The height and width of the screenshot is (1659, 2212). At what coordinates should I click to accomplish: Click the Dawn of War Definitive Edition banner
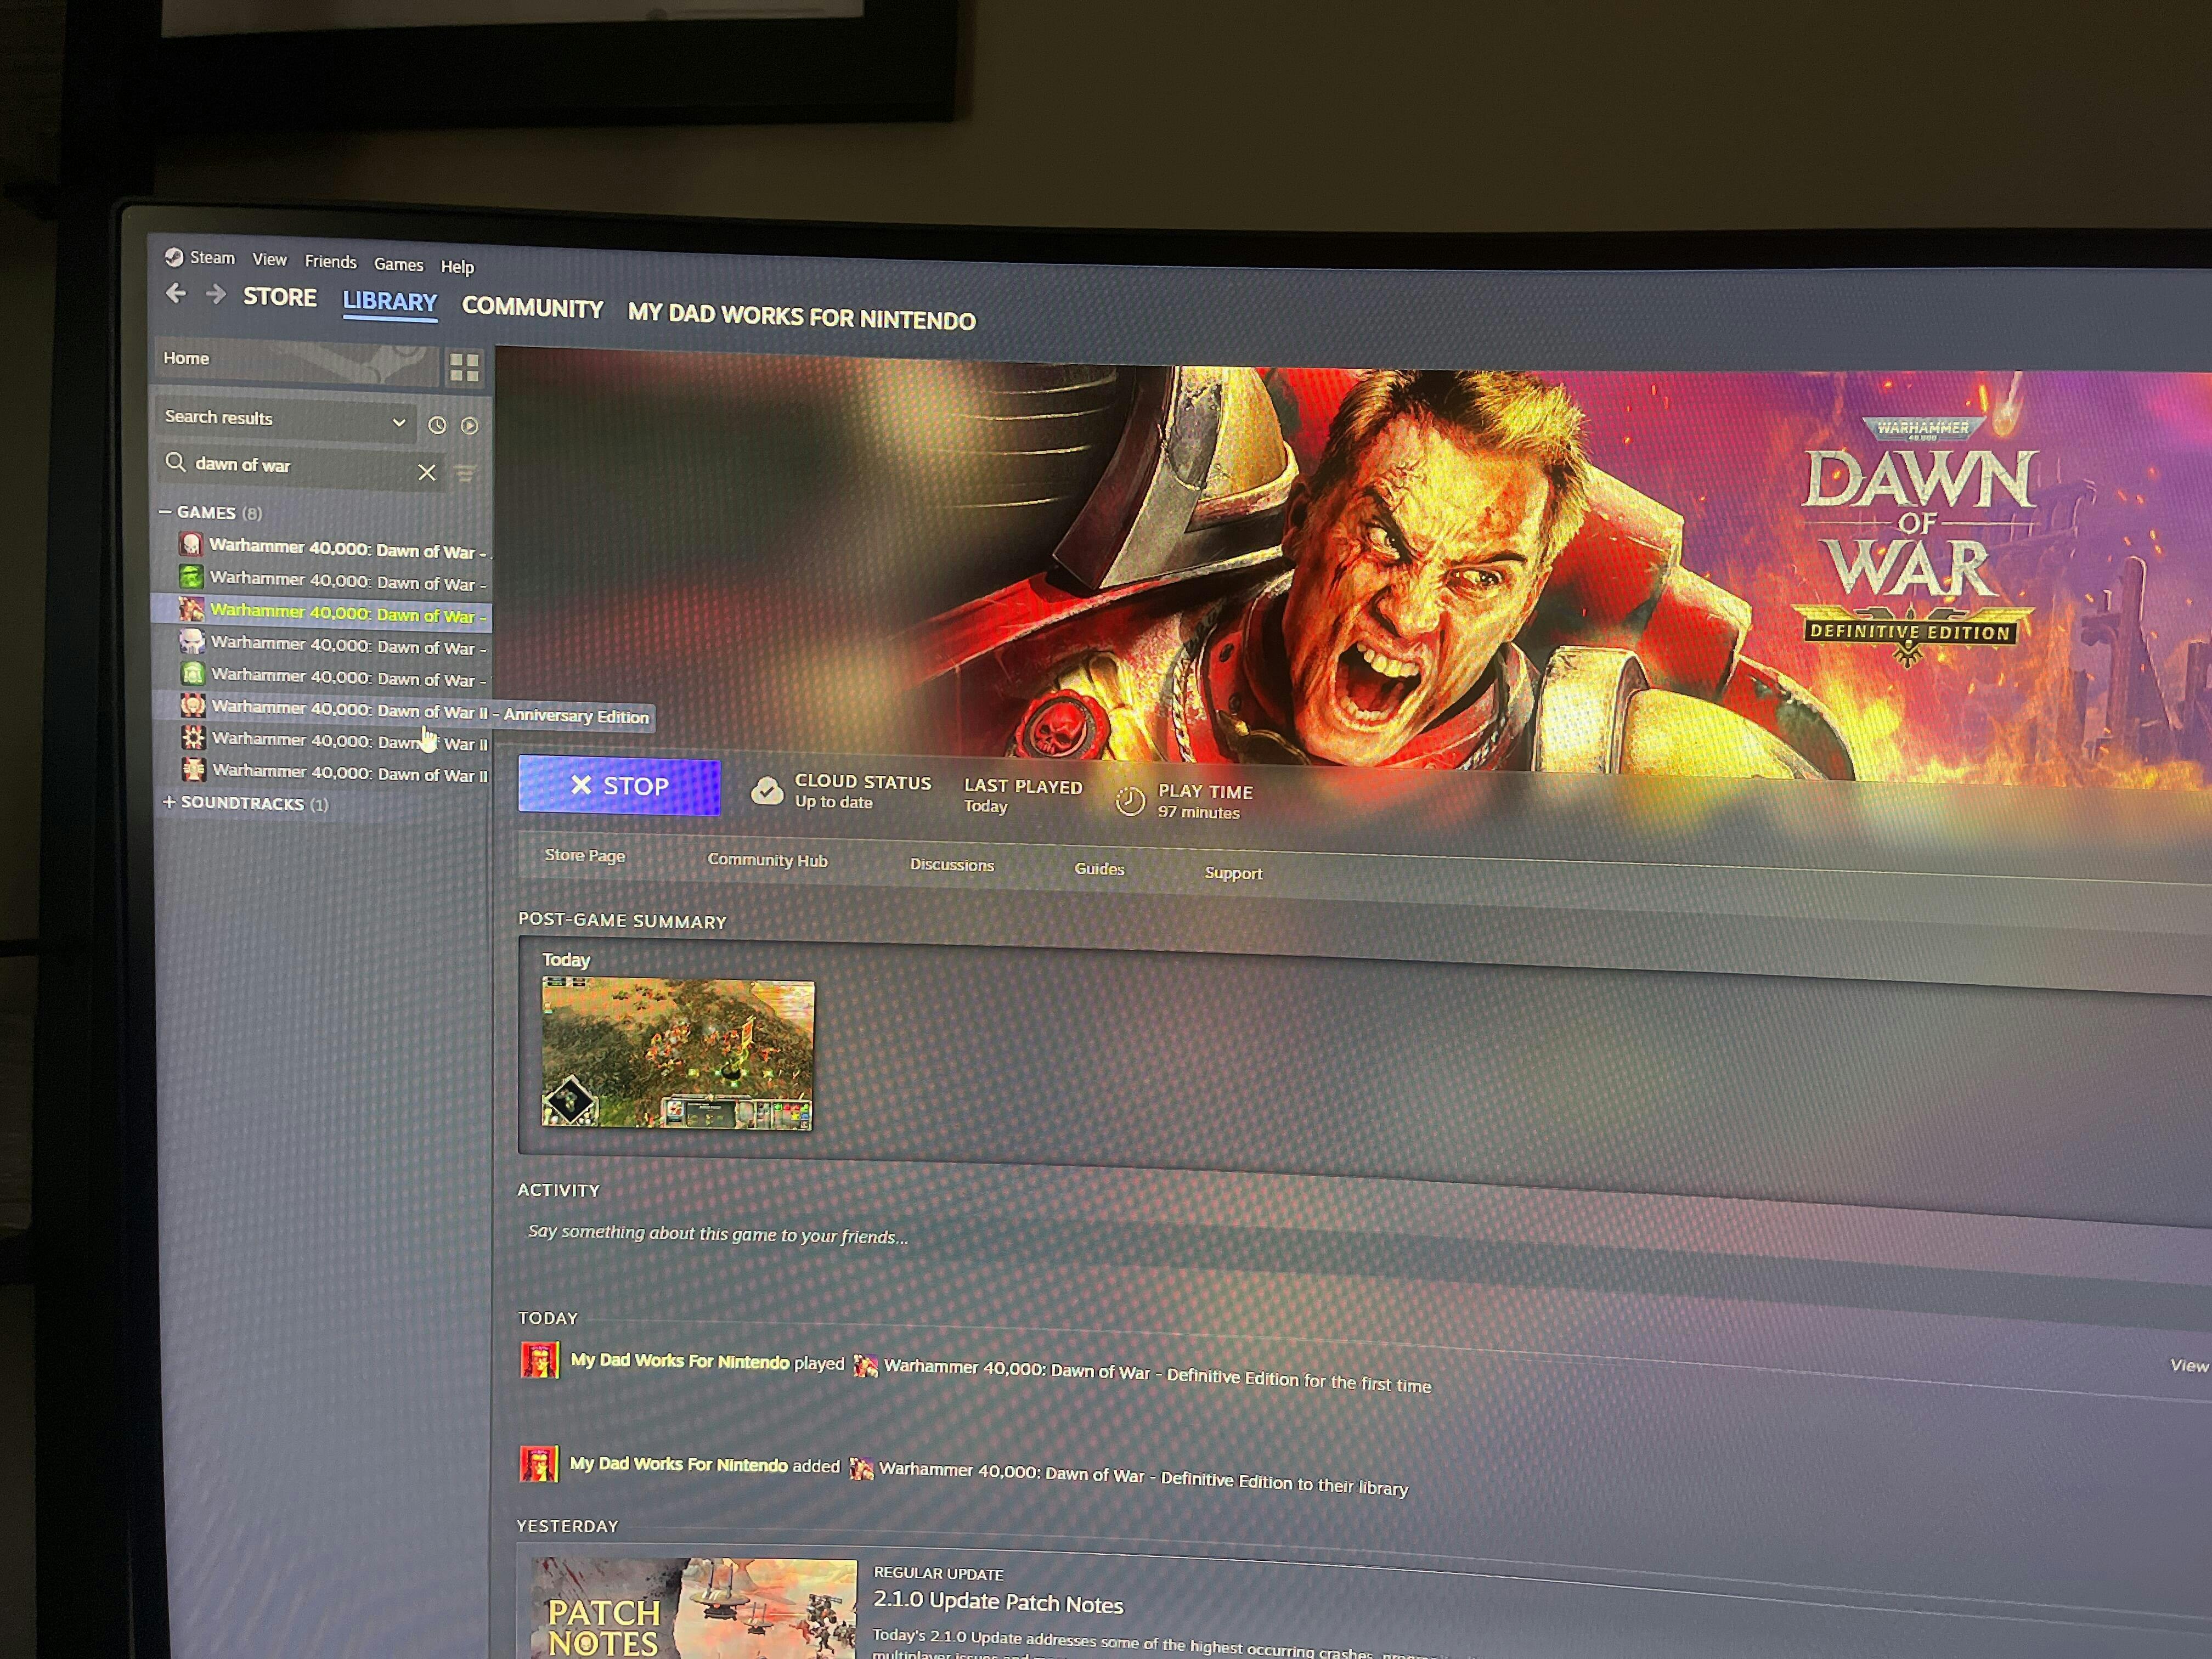[1353, 566]
